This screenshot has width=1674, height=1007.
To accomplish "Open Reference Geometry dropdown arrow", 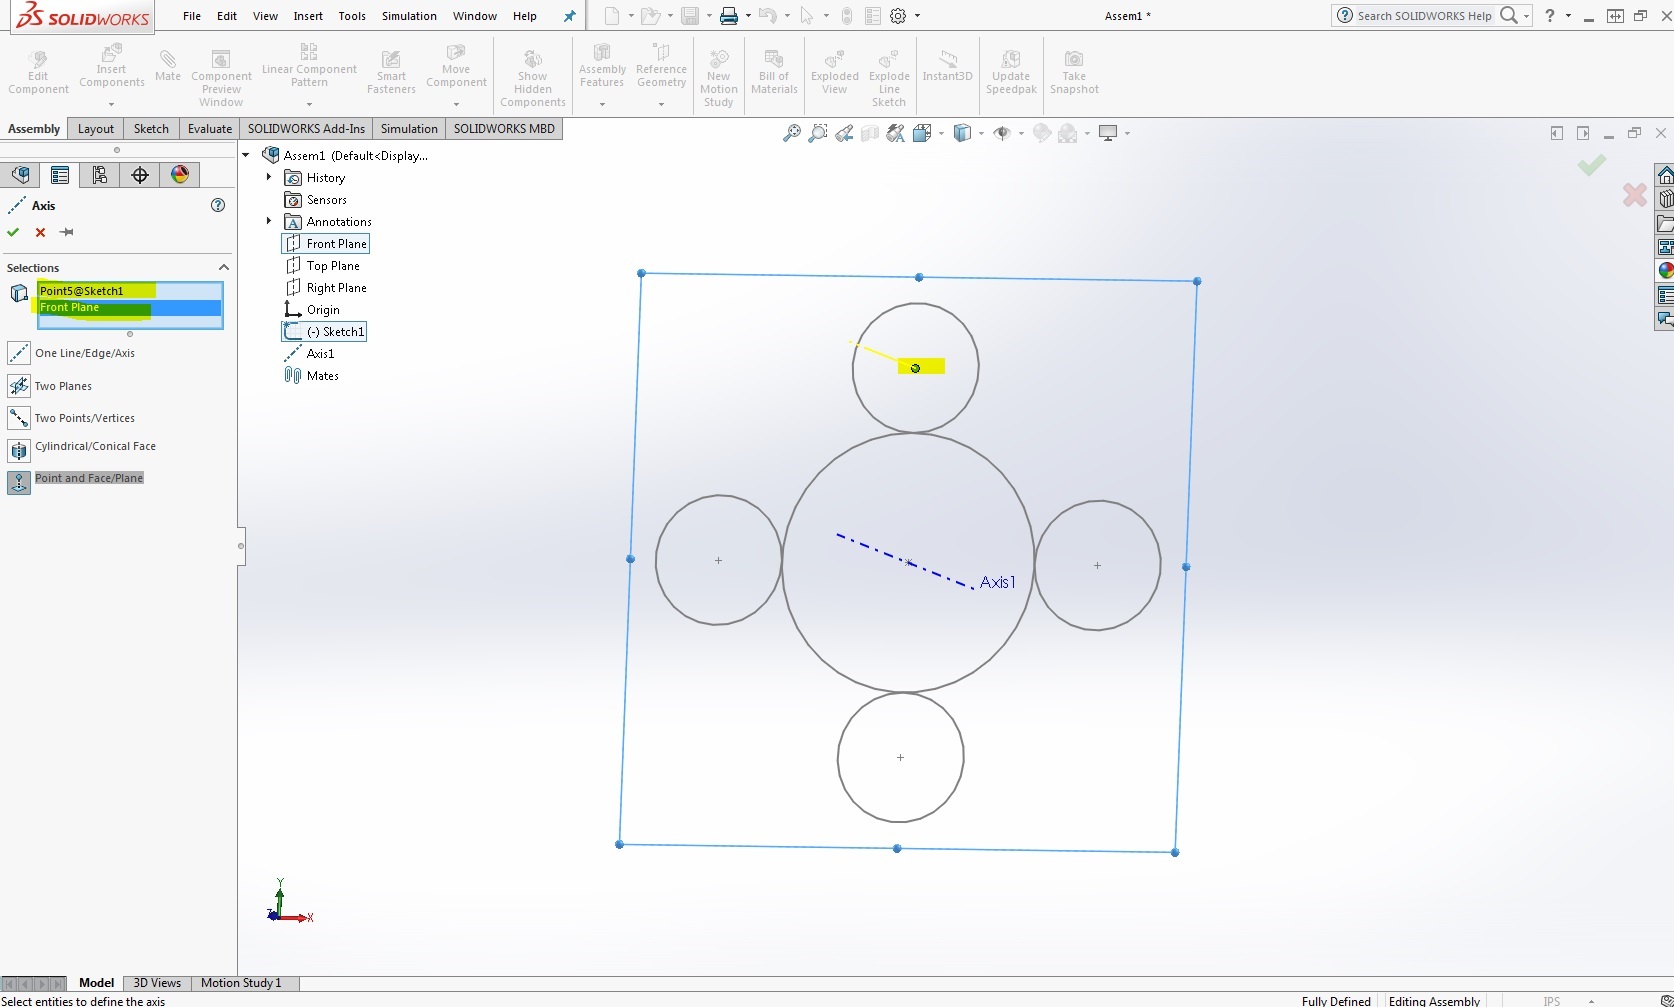I will (x=661, y=103).
